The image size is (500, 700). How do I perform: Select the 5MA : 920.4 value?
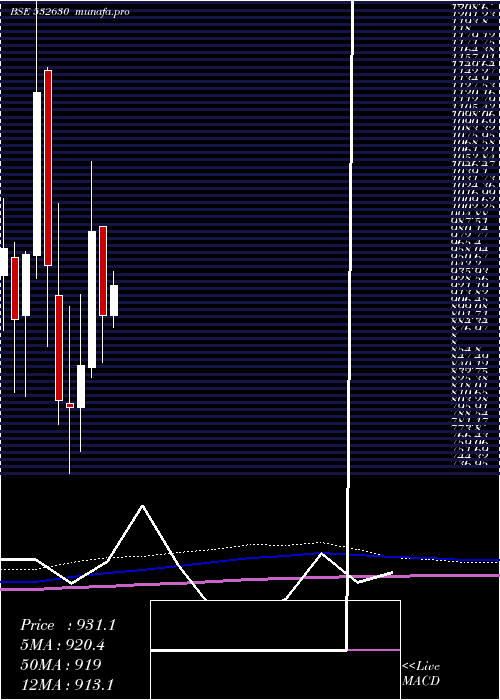click(65, 645)
